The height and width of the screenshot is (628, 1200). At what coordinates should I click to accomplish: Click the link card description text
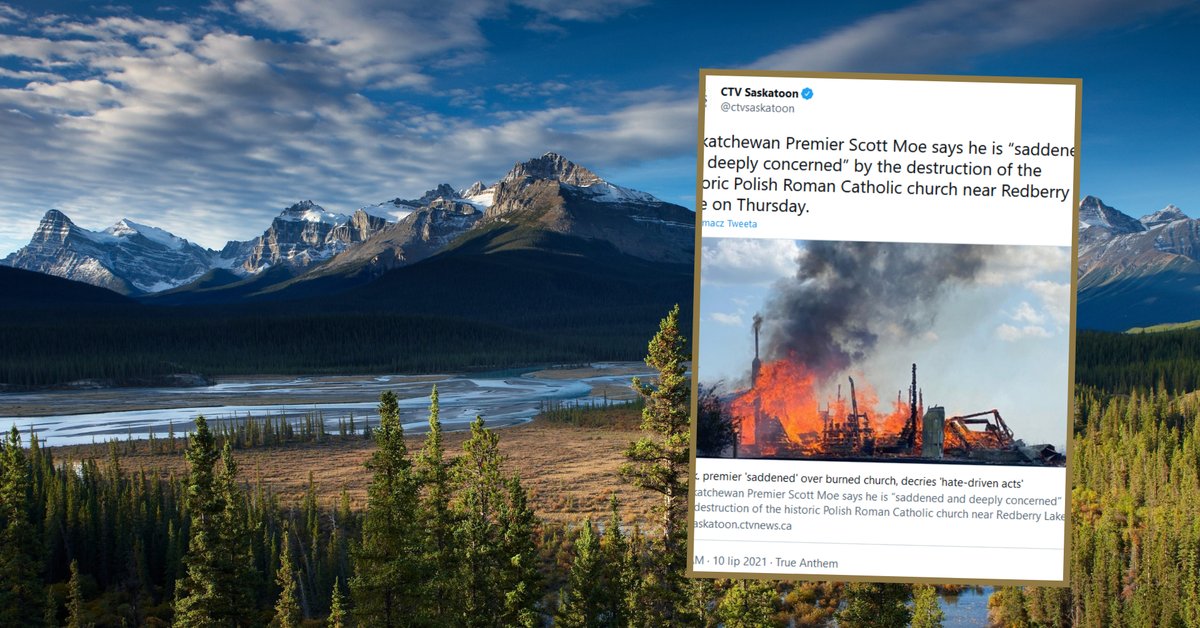coord(880,506)
